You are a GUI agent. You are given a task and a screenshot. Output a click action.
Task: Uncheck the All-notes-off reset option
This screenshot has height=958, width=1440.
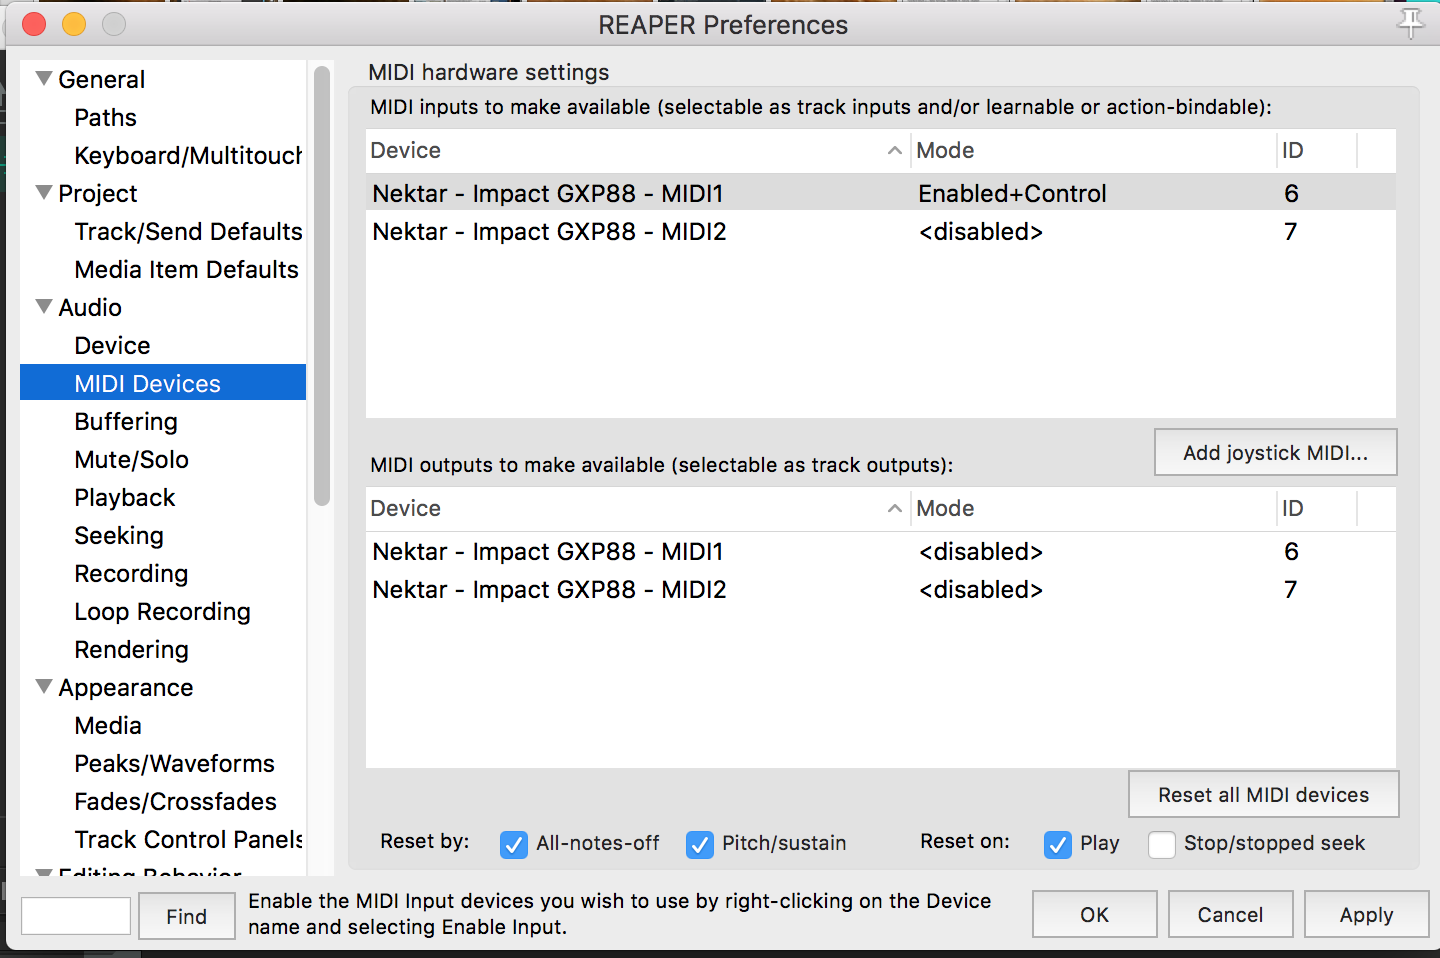[x=513, y=845]
